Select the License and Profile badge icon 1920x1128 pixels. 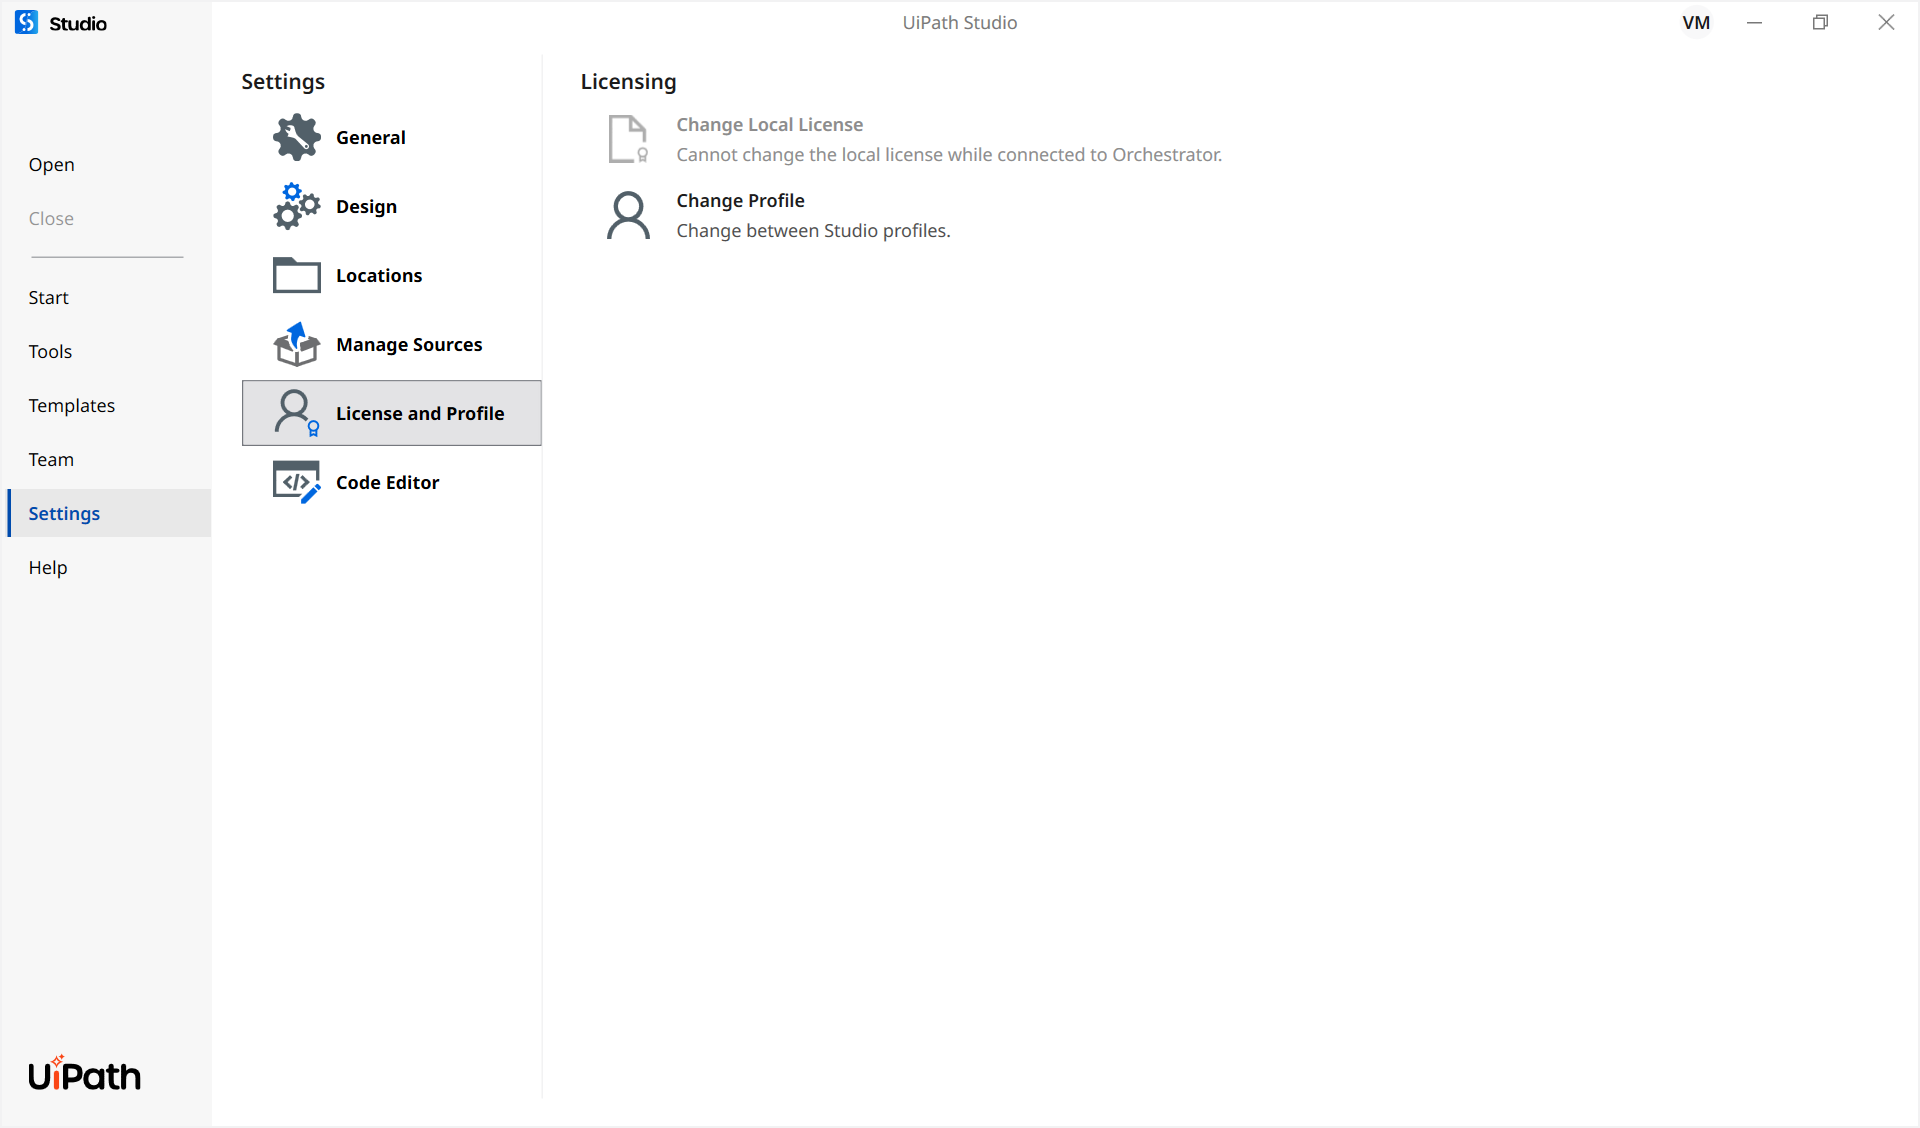click(295, 413)
